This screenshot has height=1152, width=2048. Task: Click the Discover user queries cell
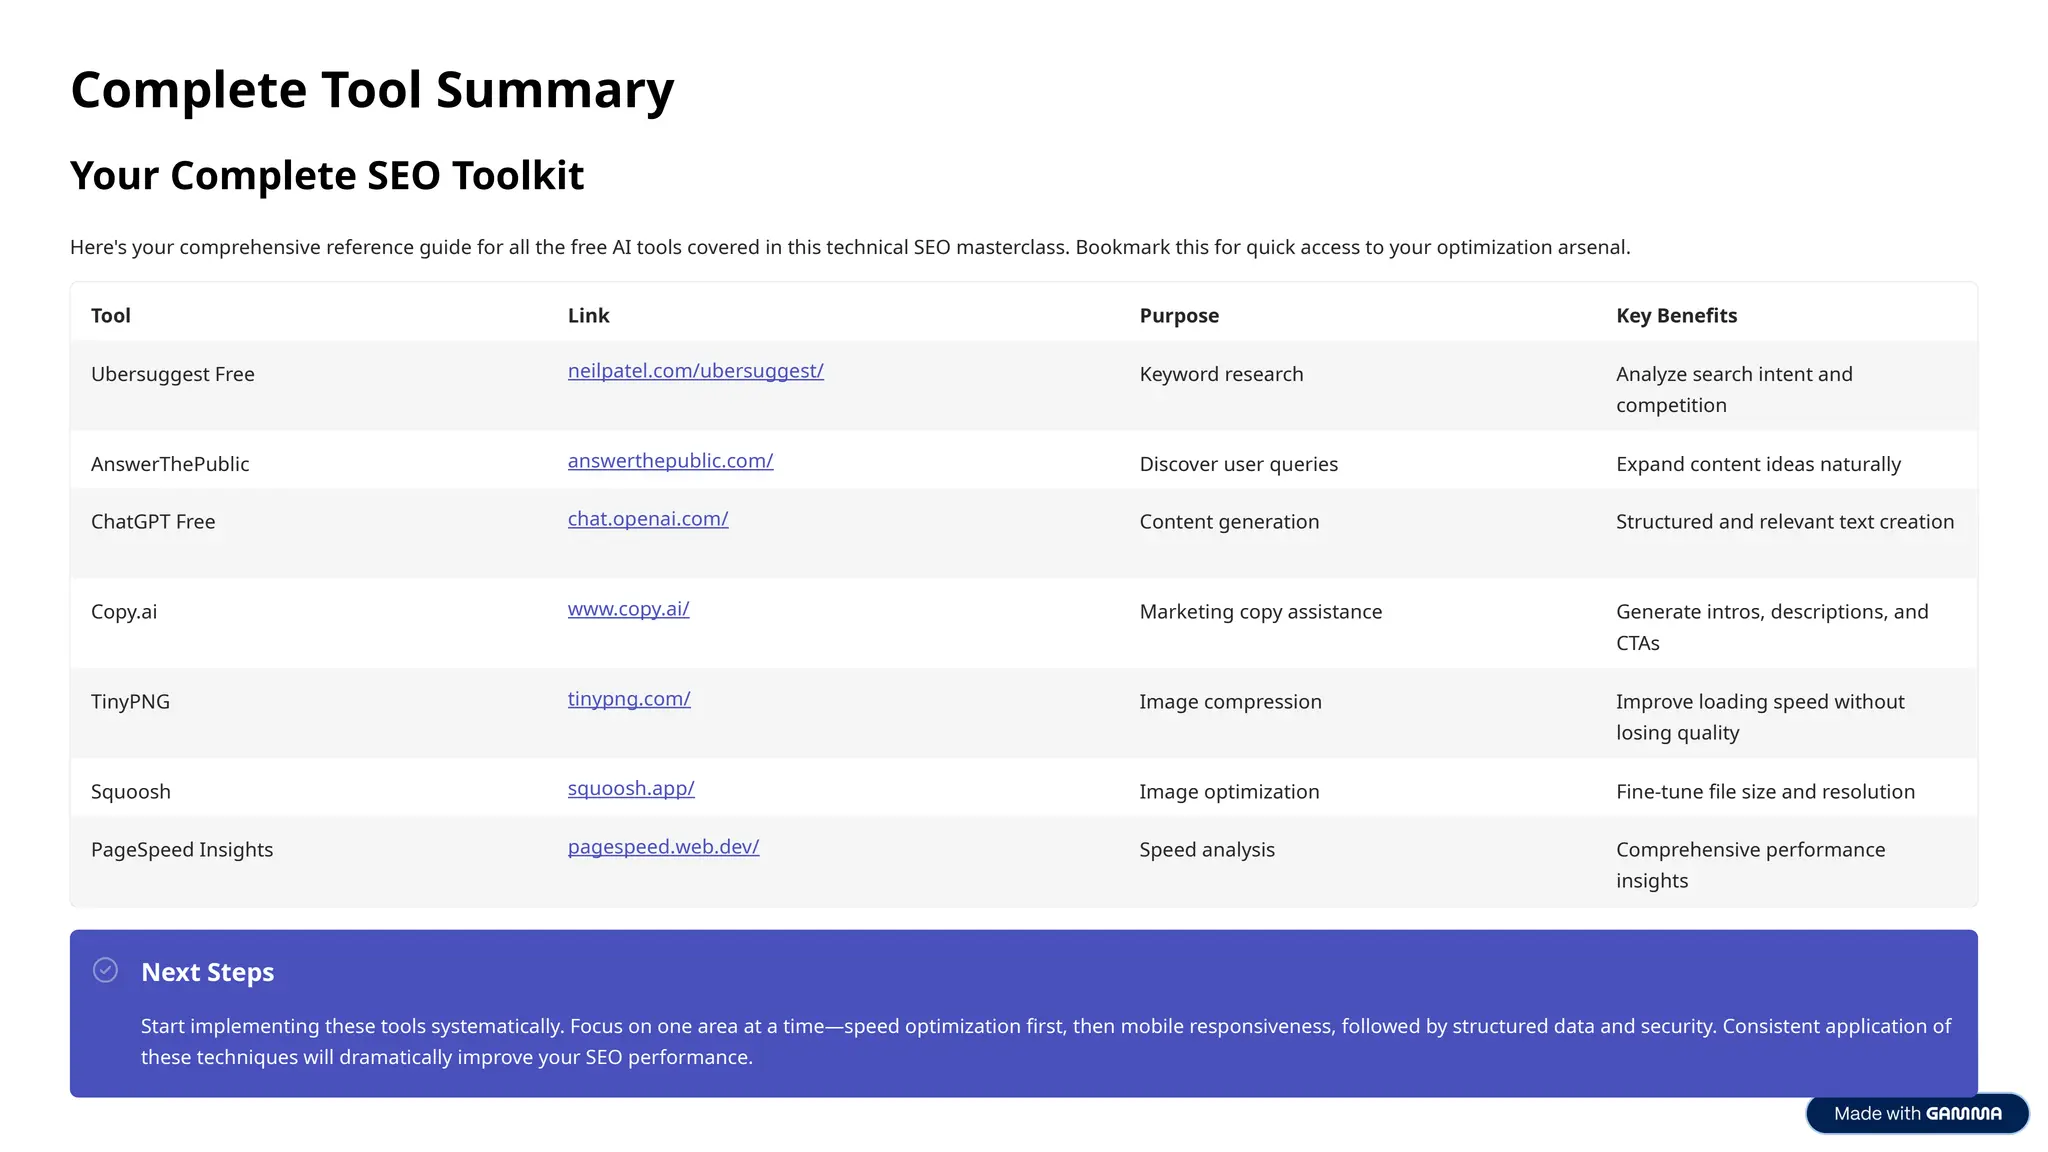point(1238,464)
